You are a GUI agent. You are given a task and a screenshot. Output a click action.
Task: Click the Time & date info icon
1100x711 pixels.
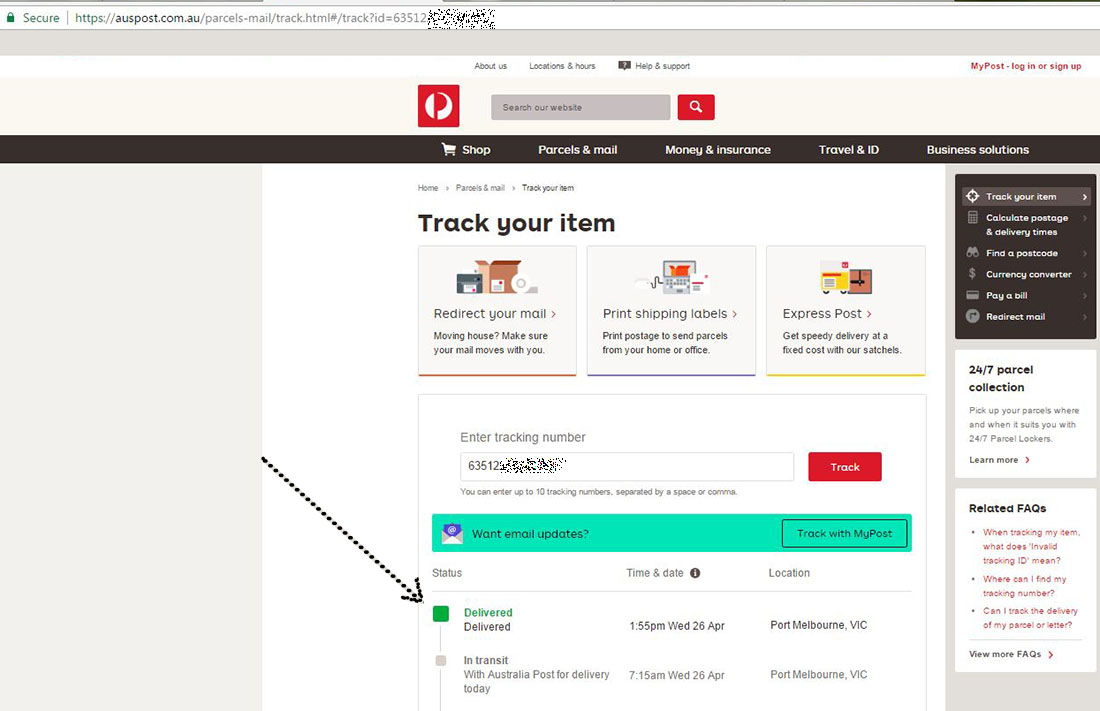(x=695, y=573)
